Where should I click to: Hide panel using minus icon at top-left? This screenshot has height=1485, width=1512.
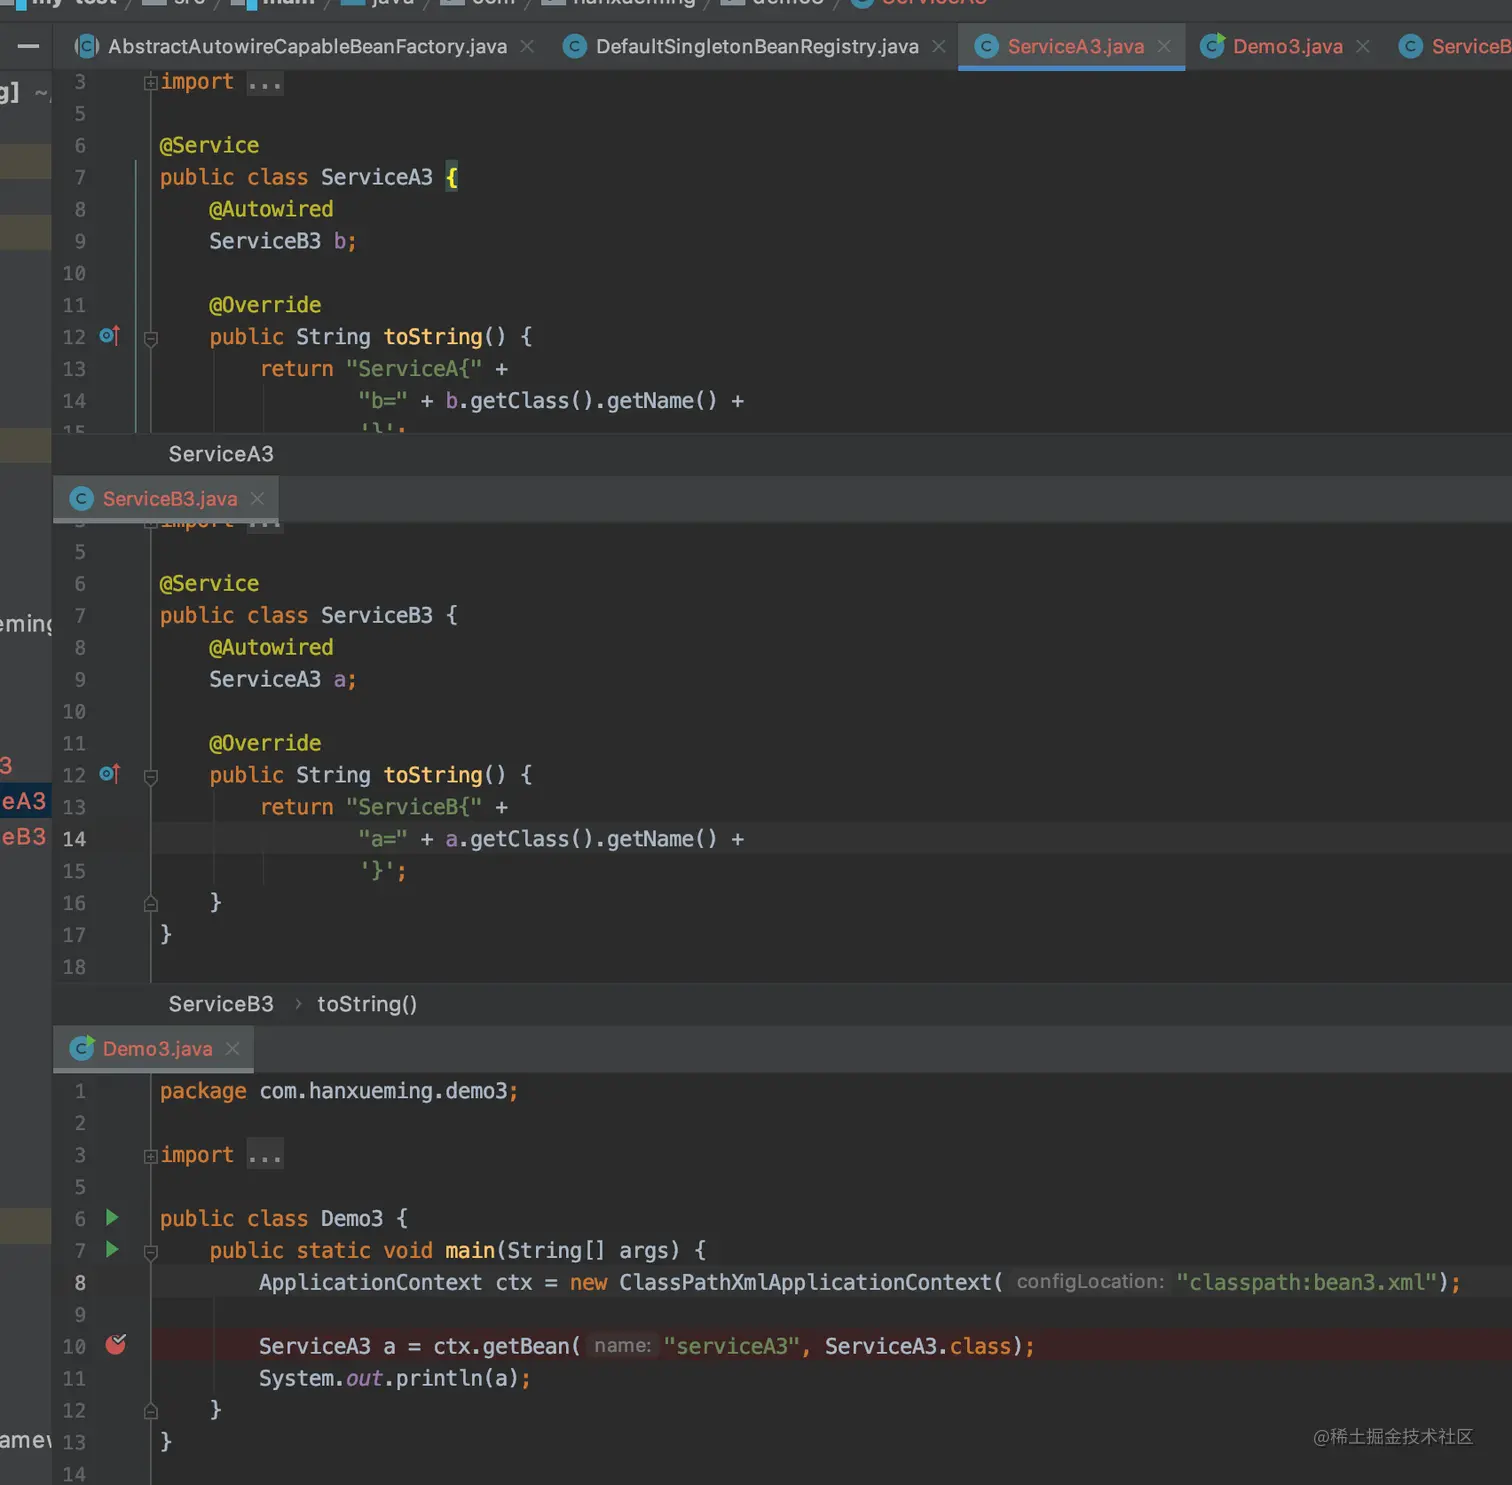tap(29, 46)
